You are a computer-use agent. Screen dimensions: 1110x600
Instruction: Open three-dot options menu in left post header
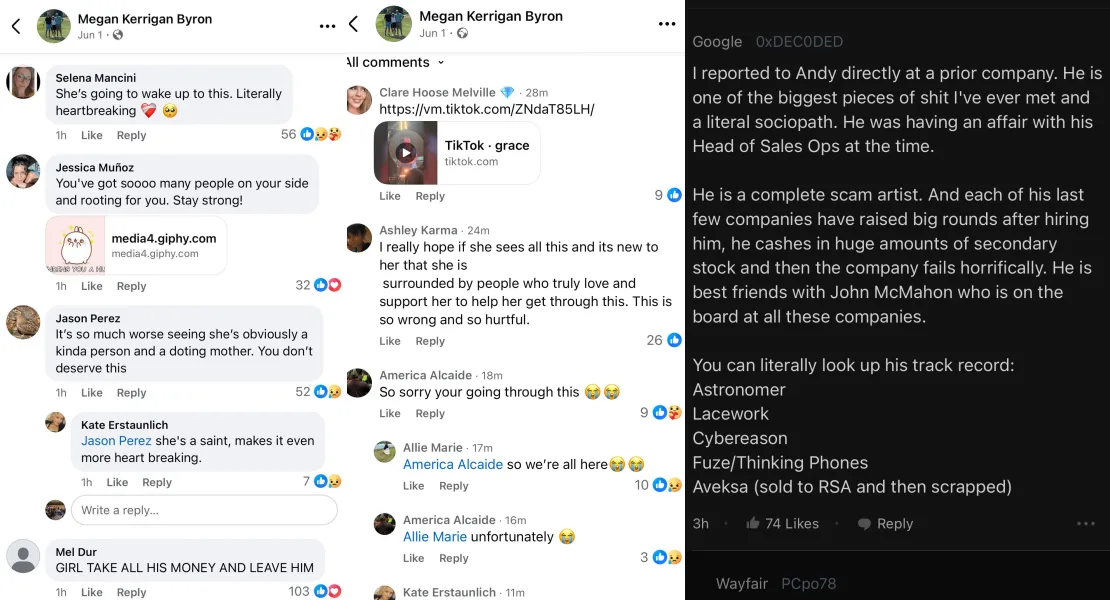click(327, 26)
